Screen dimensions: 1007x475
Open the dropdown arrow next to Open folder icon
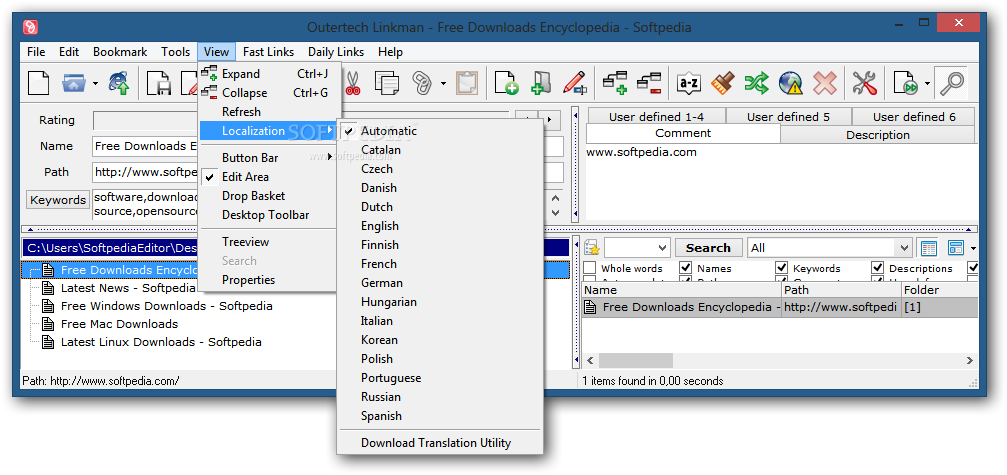[x=95, y=83]
